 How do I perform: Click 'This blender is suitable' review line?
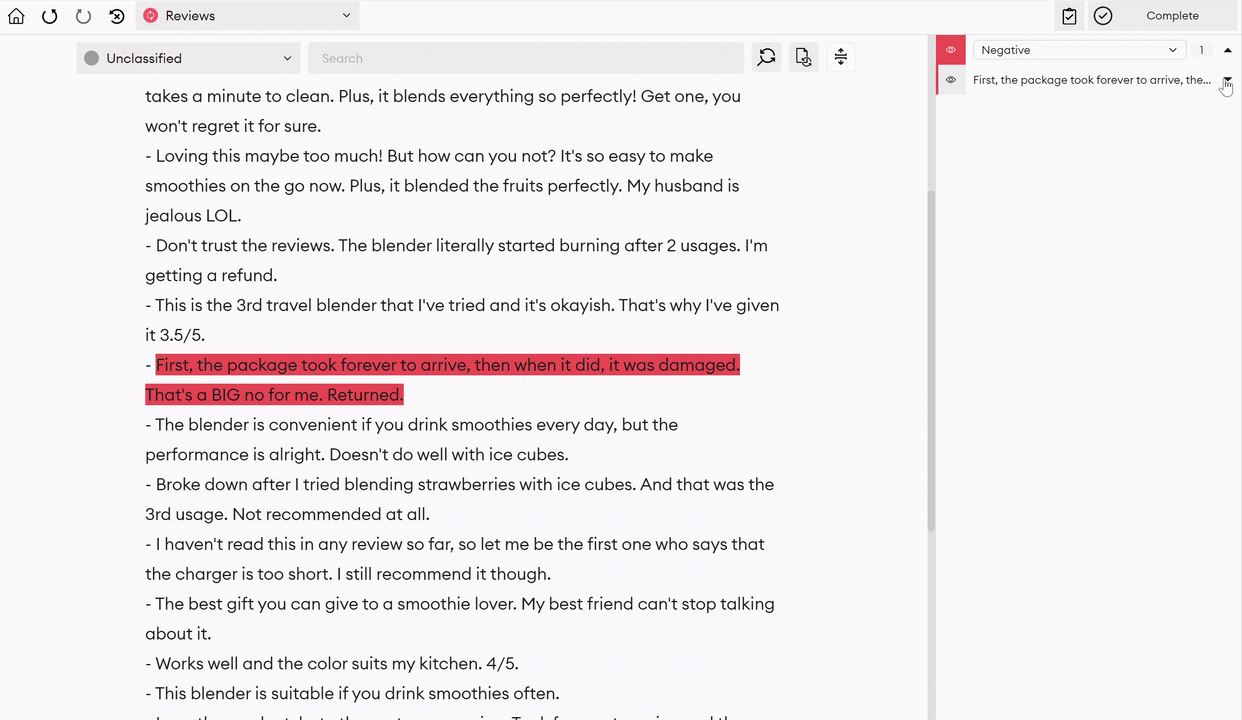coord(352,694)
